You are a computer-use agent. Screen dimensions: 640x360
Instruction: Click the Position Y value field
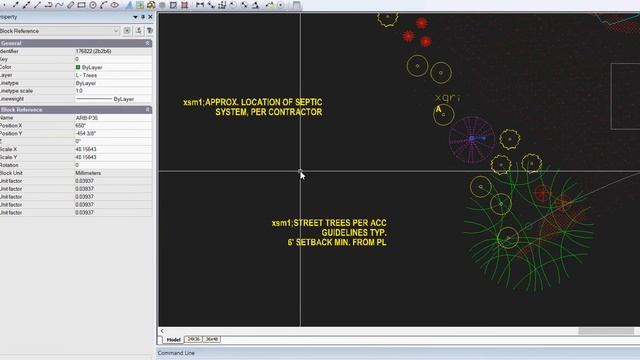pyautogui.click(x=113, y=133)
